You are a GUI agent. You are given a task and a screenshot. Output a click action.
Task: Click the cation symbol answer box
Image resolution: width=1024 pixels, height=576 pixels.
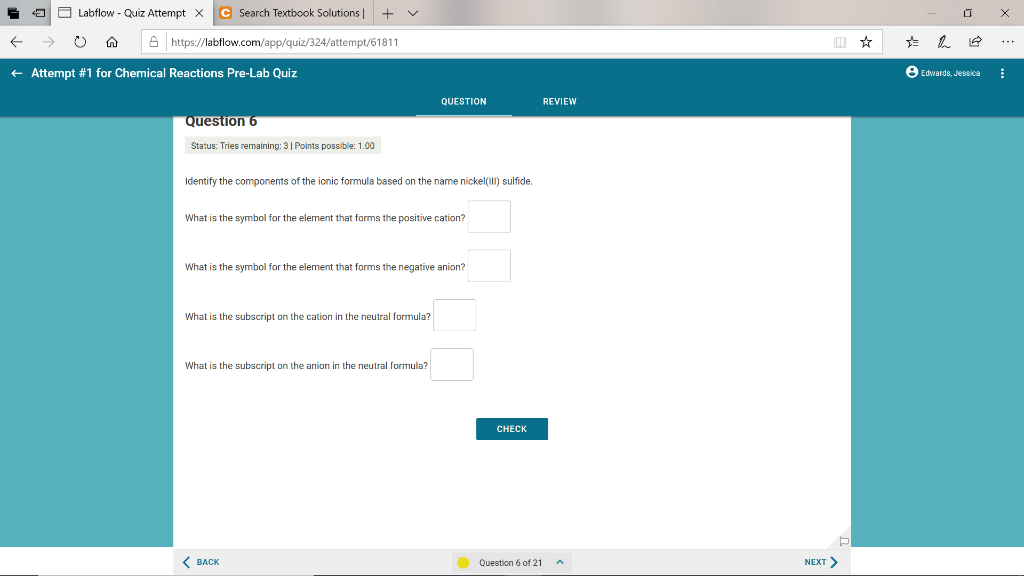(489, 216)
